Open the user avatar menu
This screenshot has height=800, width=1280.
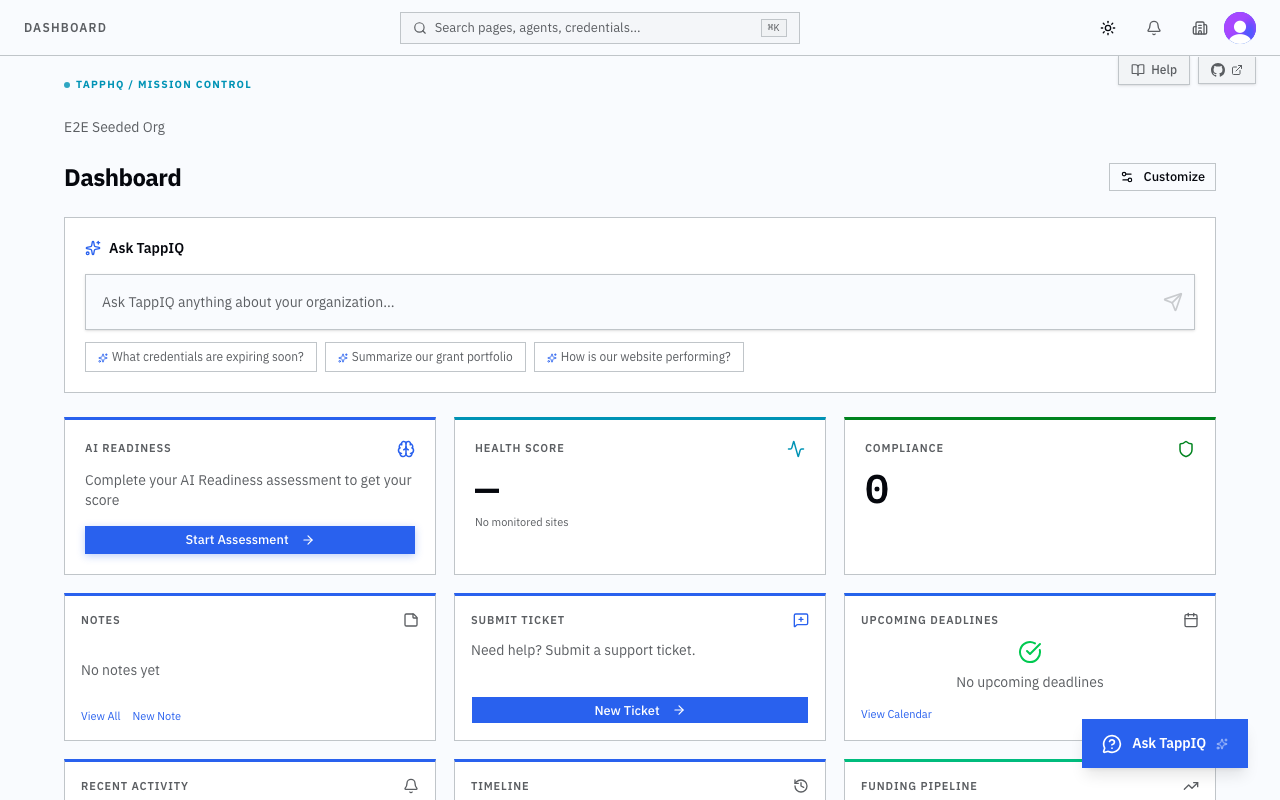[x=1240, y=28]
